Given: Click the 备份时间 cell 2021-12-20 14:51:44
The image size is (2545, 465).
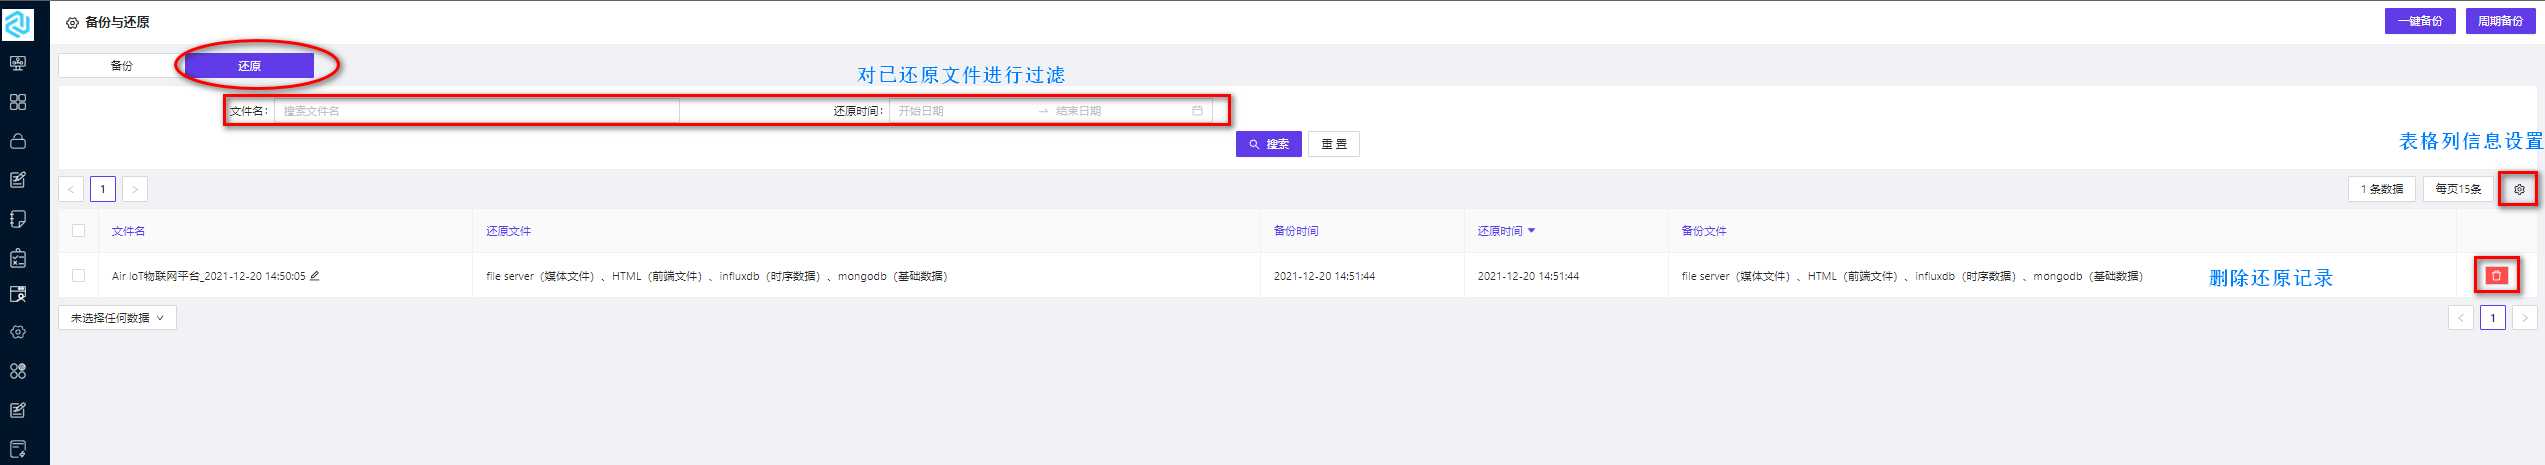Looking at the screenshot, I should [1324, 276].
